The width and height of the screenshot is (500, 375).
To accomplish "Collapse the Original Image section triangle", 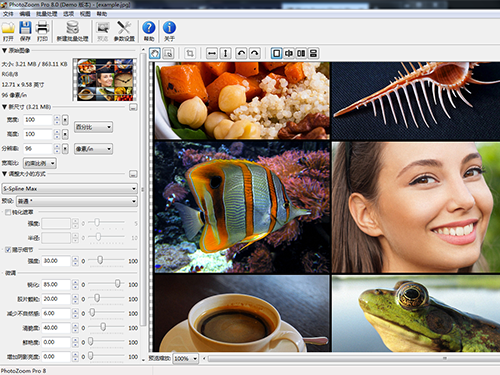I will coord(4,51).
